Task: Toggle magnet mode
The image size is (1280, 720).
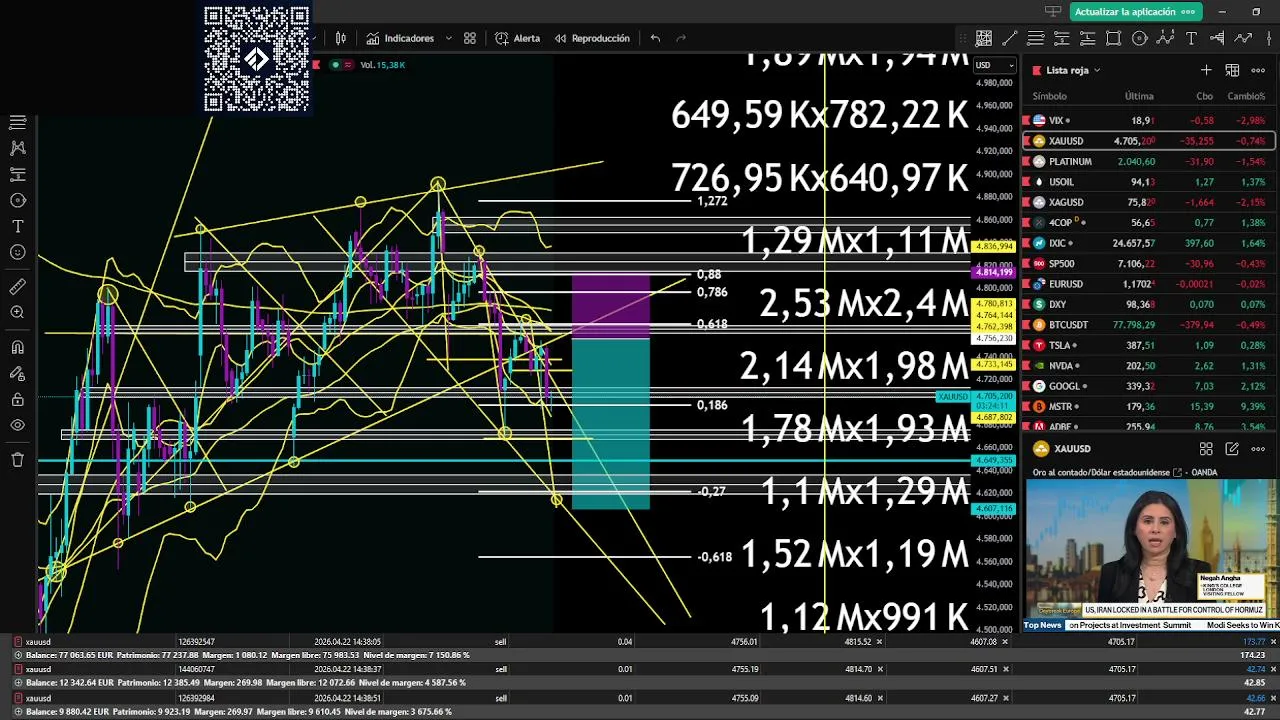Action: coord(17,348)
